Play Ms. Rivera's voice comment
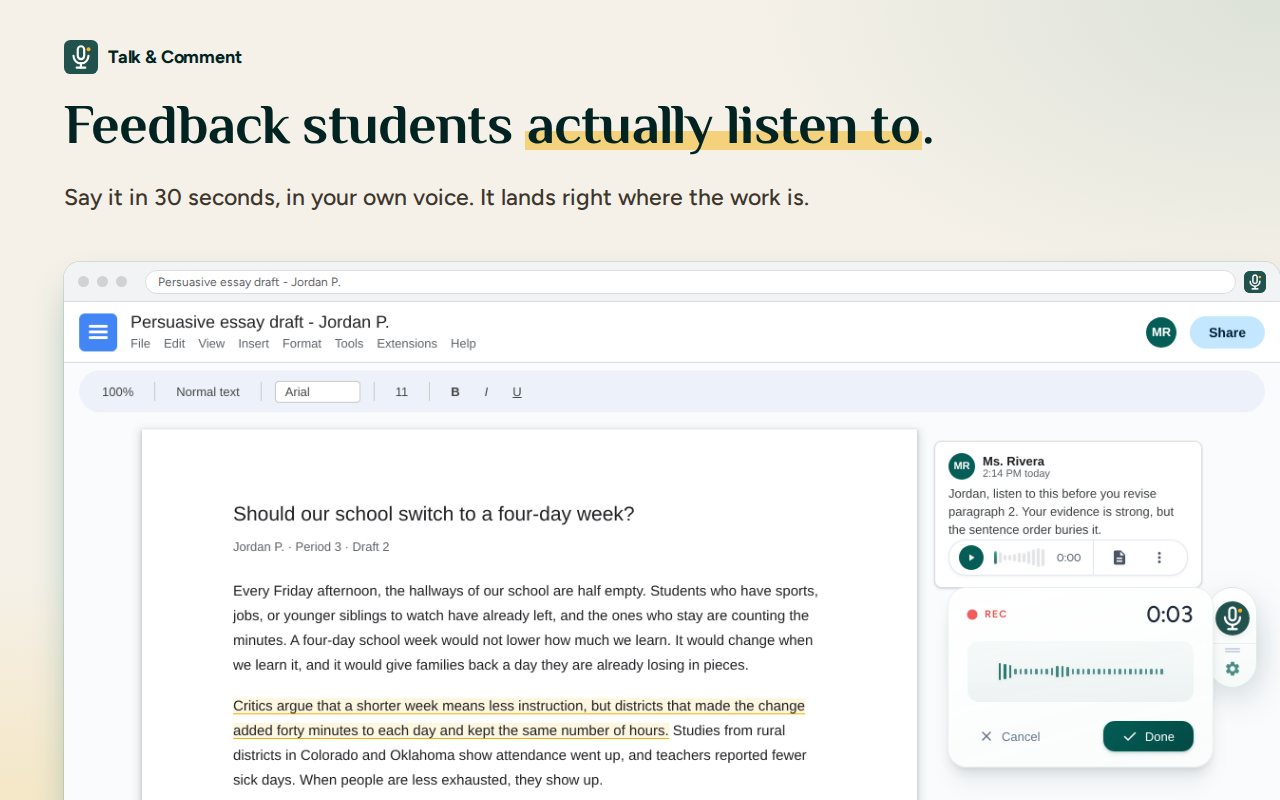 [x=971, y=558]
